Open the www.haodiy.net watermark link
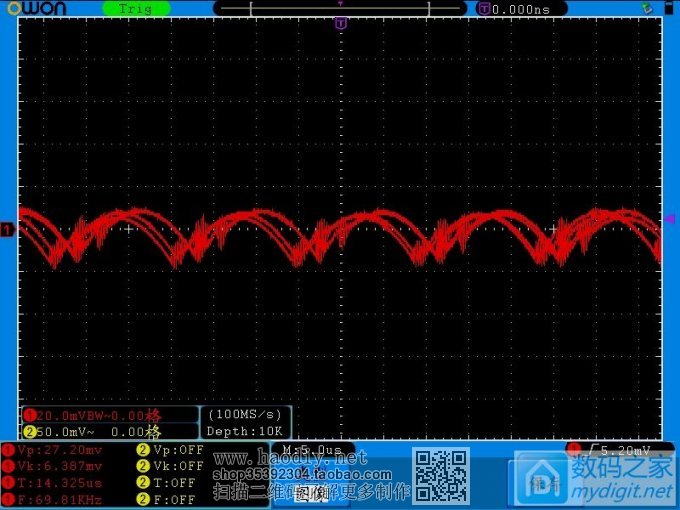This screenshot has width=680, height=510. 290,458
